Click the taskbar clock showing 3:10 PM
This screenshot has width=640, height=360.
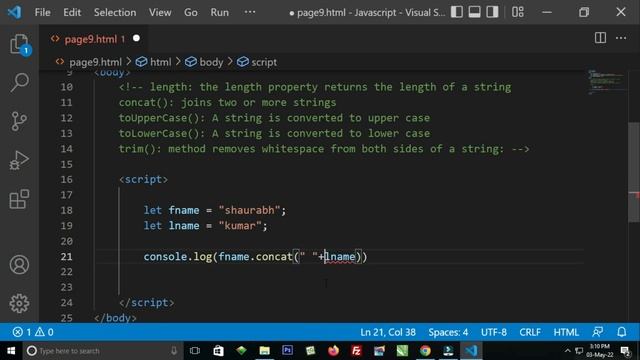[x=599, y=351]
